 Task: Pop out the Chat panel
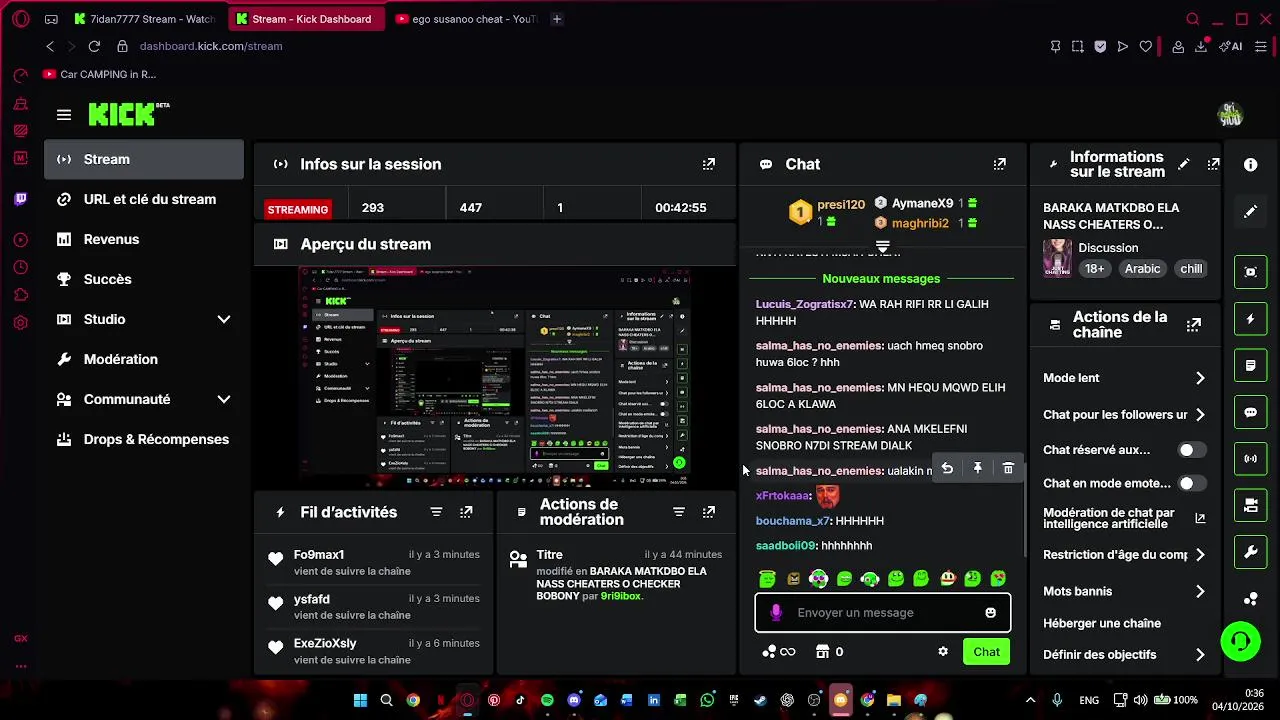click(999, 164)
